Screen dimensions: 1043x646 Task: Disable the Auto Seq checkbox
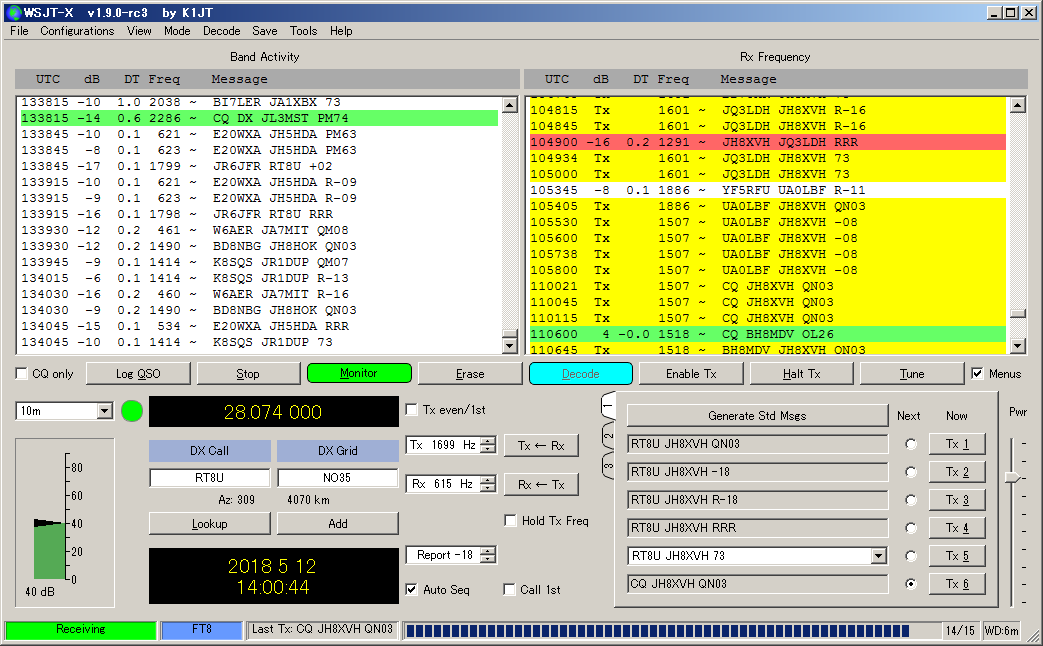click(412, 590)
